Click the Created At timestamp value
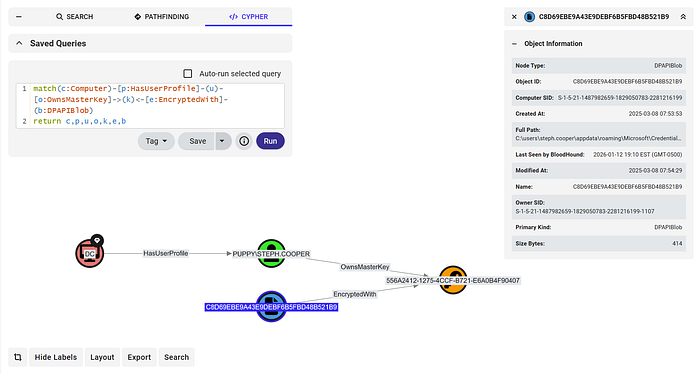Image resolution: width=700 pixels, height=374 pixels. (655, 114)
